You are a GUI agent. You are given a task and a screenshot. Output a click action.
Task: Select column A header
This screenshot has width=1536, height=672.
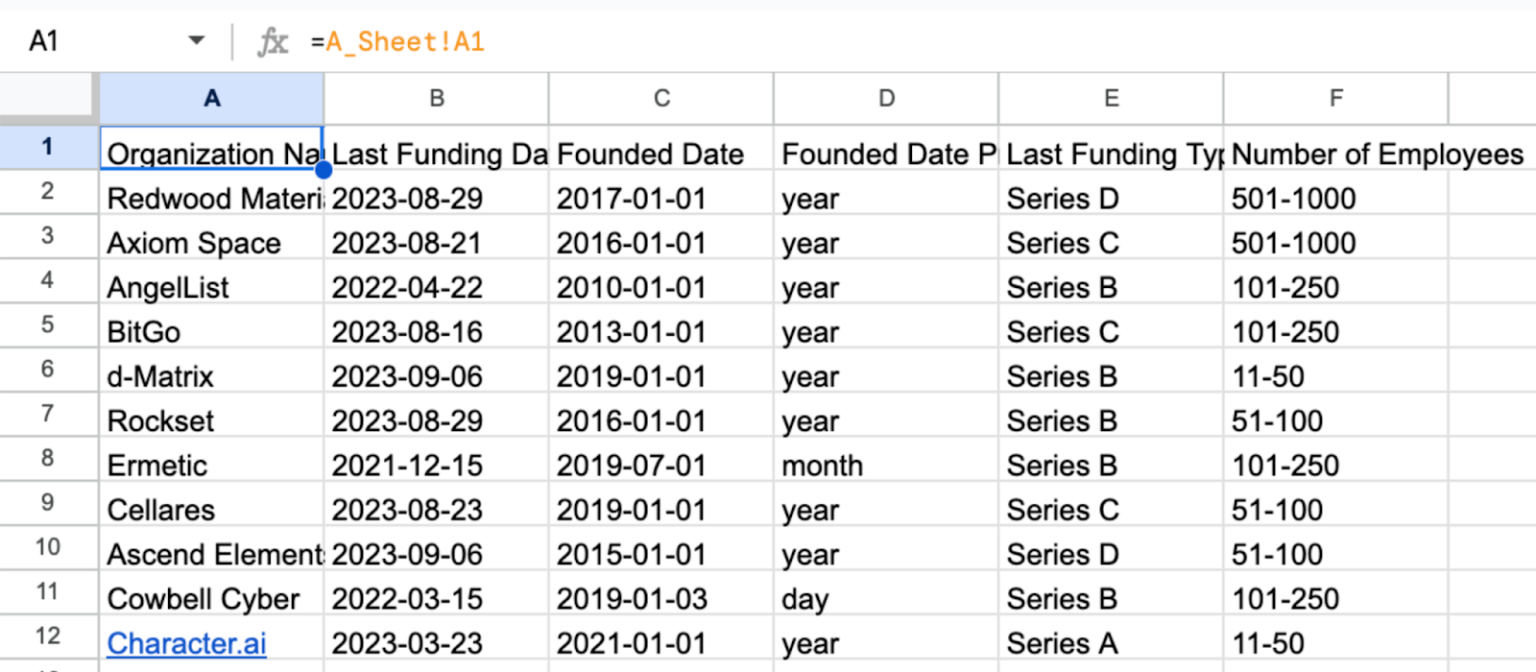pyautogui.click(x=211, y=98)
